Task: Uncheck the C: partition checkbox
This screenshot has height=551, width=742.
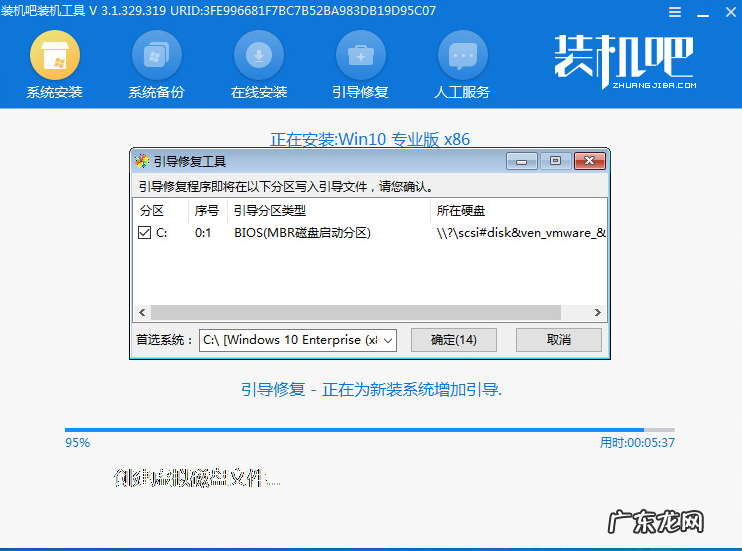Action: [x=144, y=232]
